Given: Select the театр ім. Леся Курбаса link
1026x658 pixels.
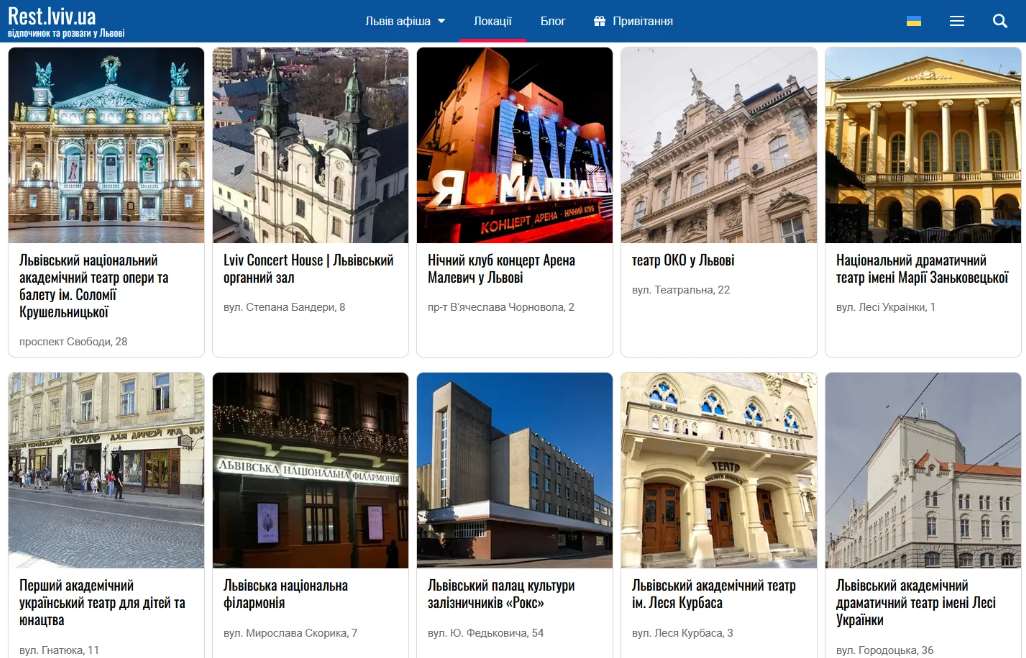Looking at the screenshot, I should coord(714,594).
